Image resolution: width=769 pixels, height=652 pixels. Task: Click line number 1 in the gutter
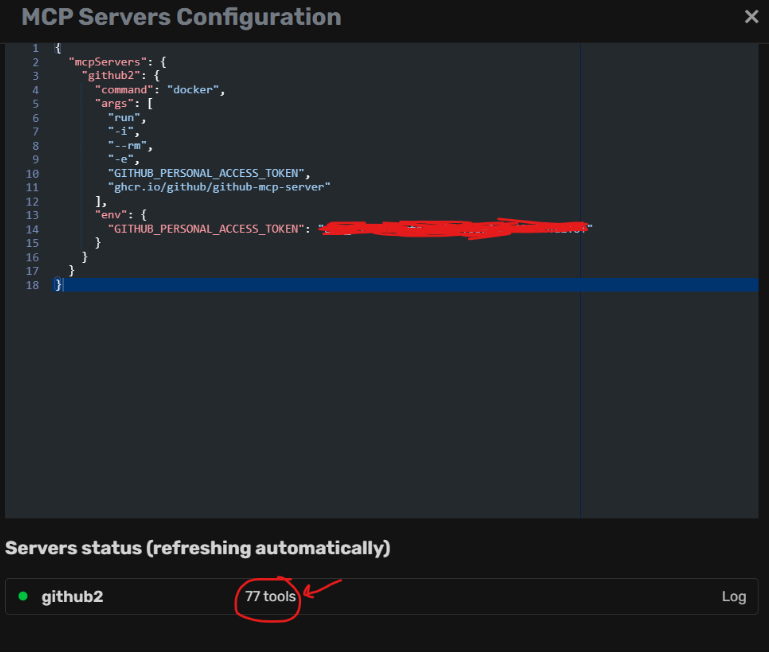pyautogui.click(x=36, y=48)
